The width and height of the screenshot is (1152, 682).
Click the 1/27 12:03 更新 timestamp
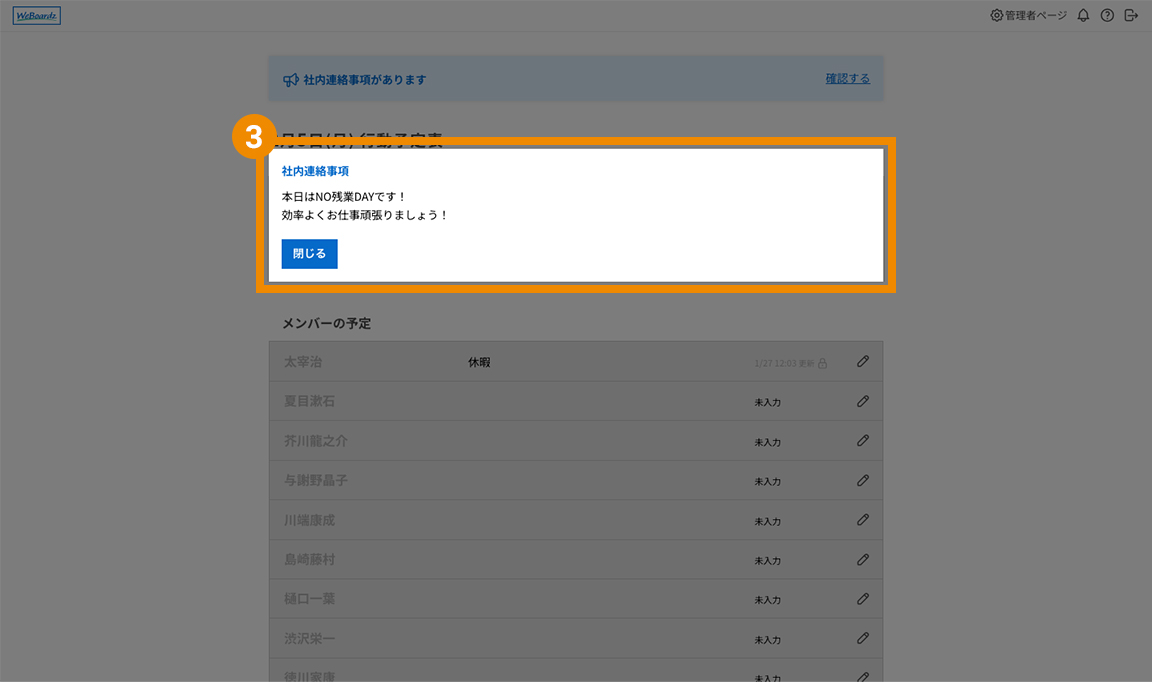tap(784, 364)
